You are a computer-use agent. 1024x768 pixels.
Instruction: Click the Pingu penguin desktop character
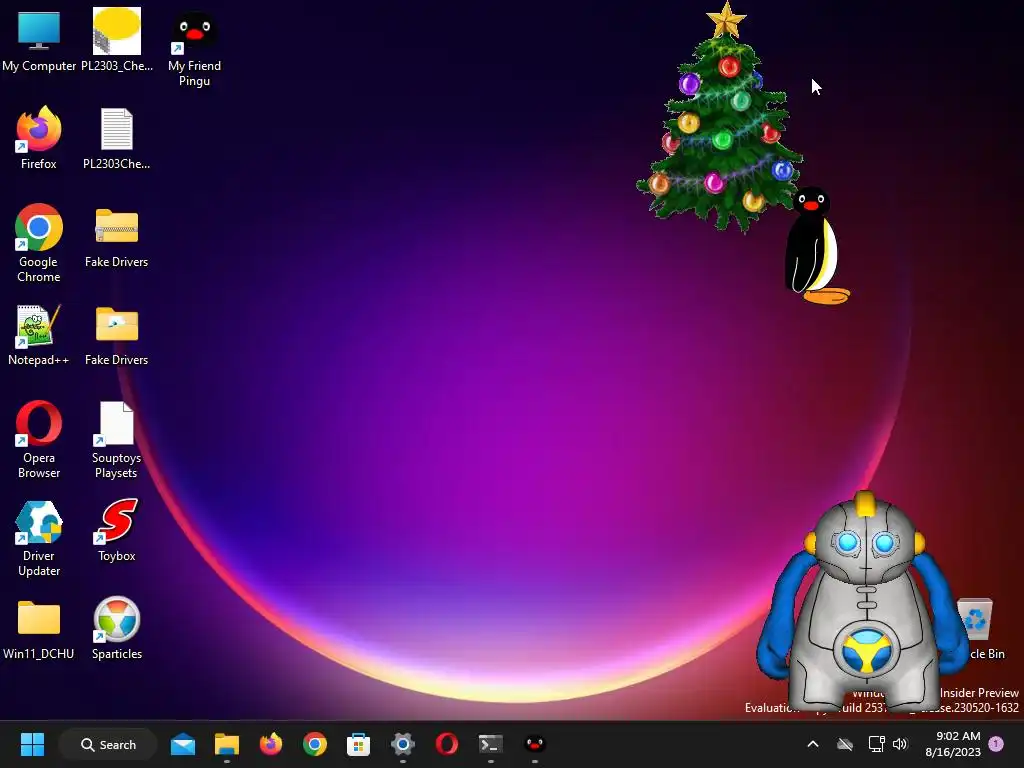[x=815, y=247]
